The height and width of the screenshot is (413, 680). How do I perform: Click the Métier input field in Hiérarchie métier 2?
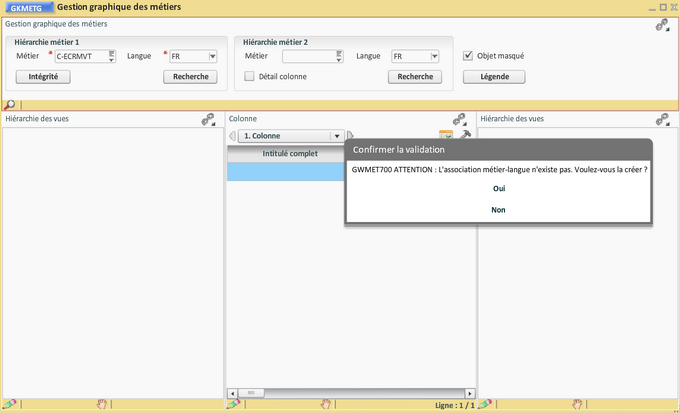[308, 57]
